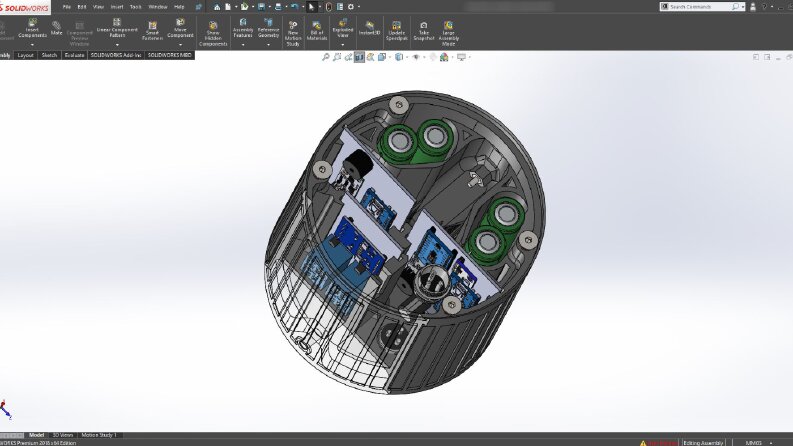Click Take Snapshot tool
The width and height of the screenshot is (793, 446).
(x=424, y=31)
